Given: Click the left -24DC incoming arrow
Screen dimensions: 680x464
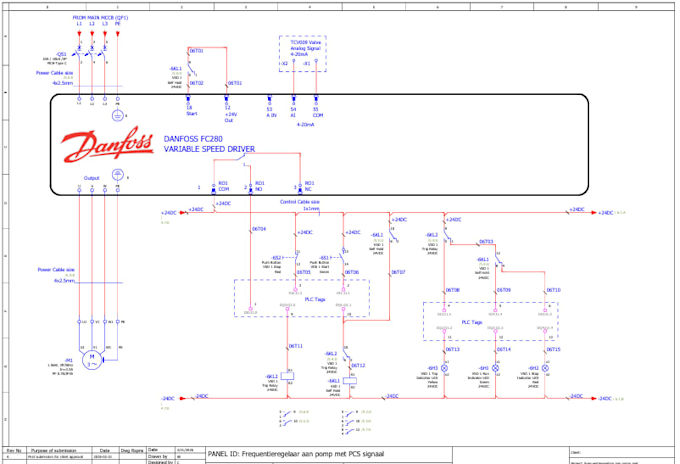Looking at the screenshot, I should (183, 398).
